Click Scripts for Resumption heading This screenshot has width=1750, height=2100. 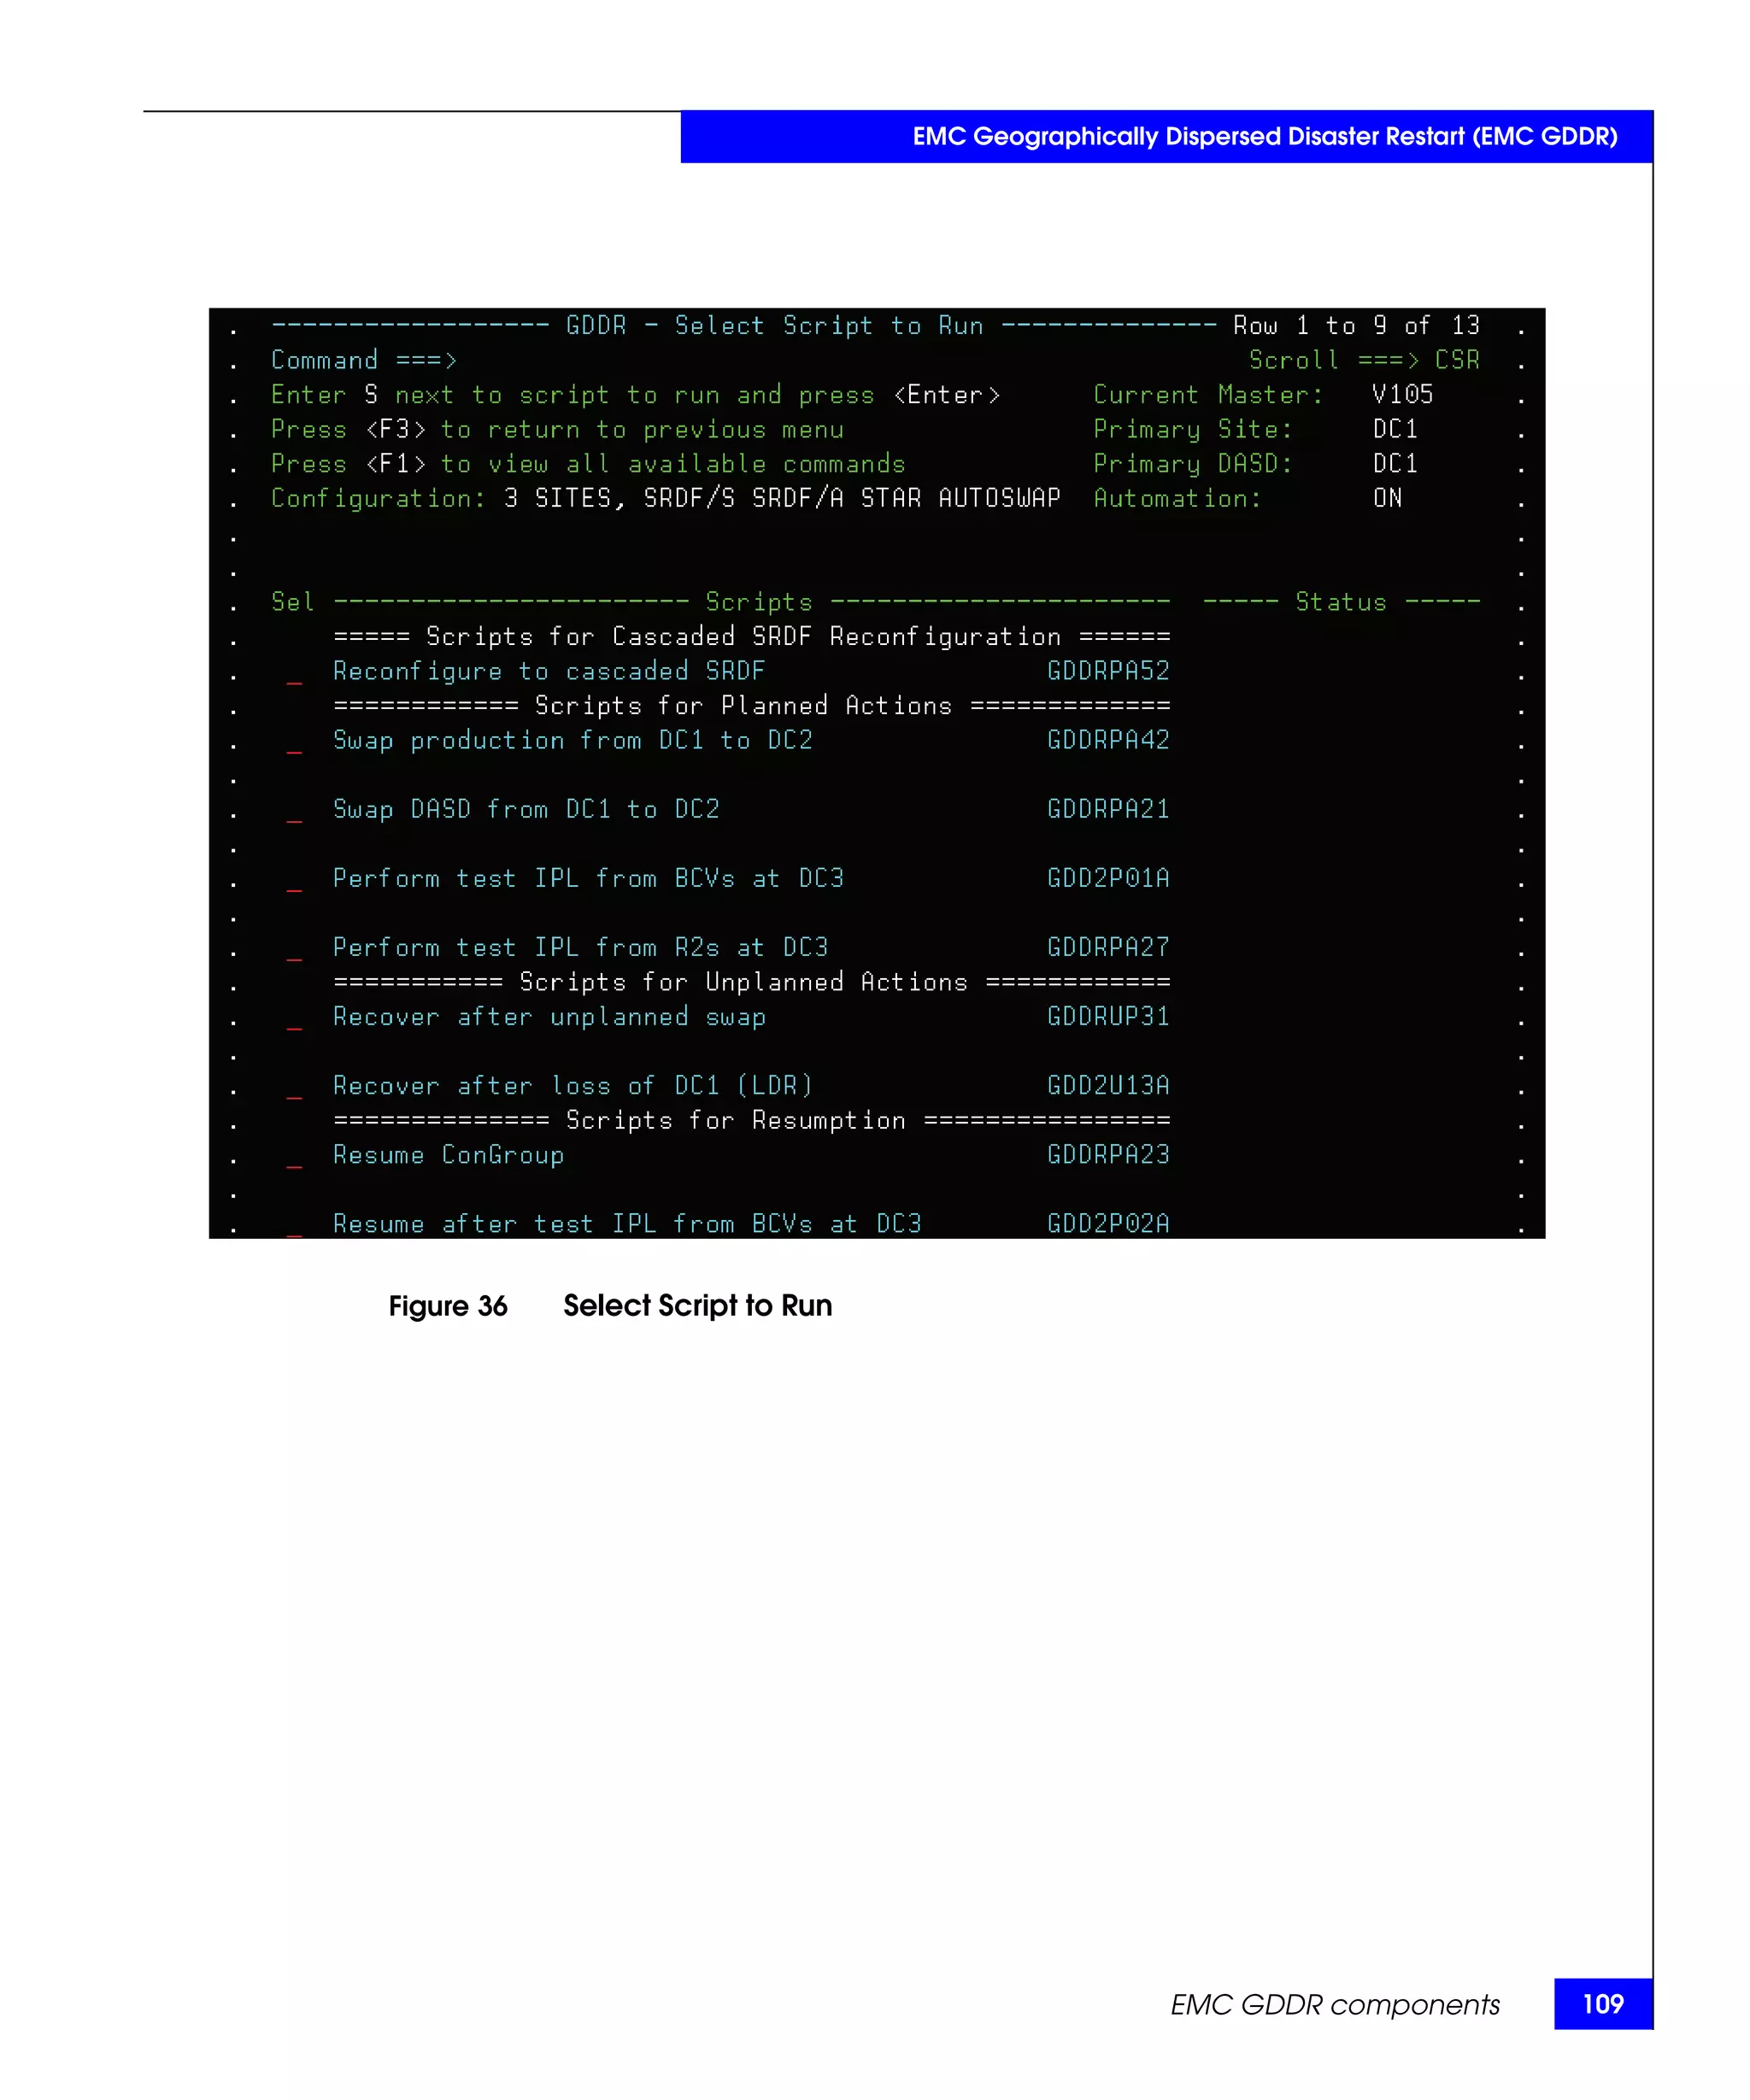coord(751,1120)
